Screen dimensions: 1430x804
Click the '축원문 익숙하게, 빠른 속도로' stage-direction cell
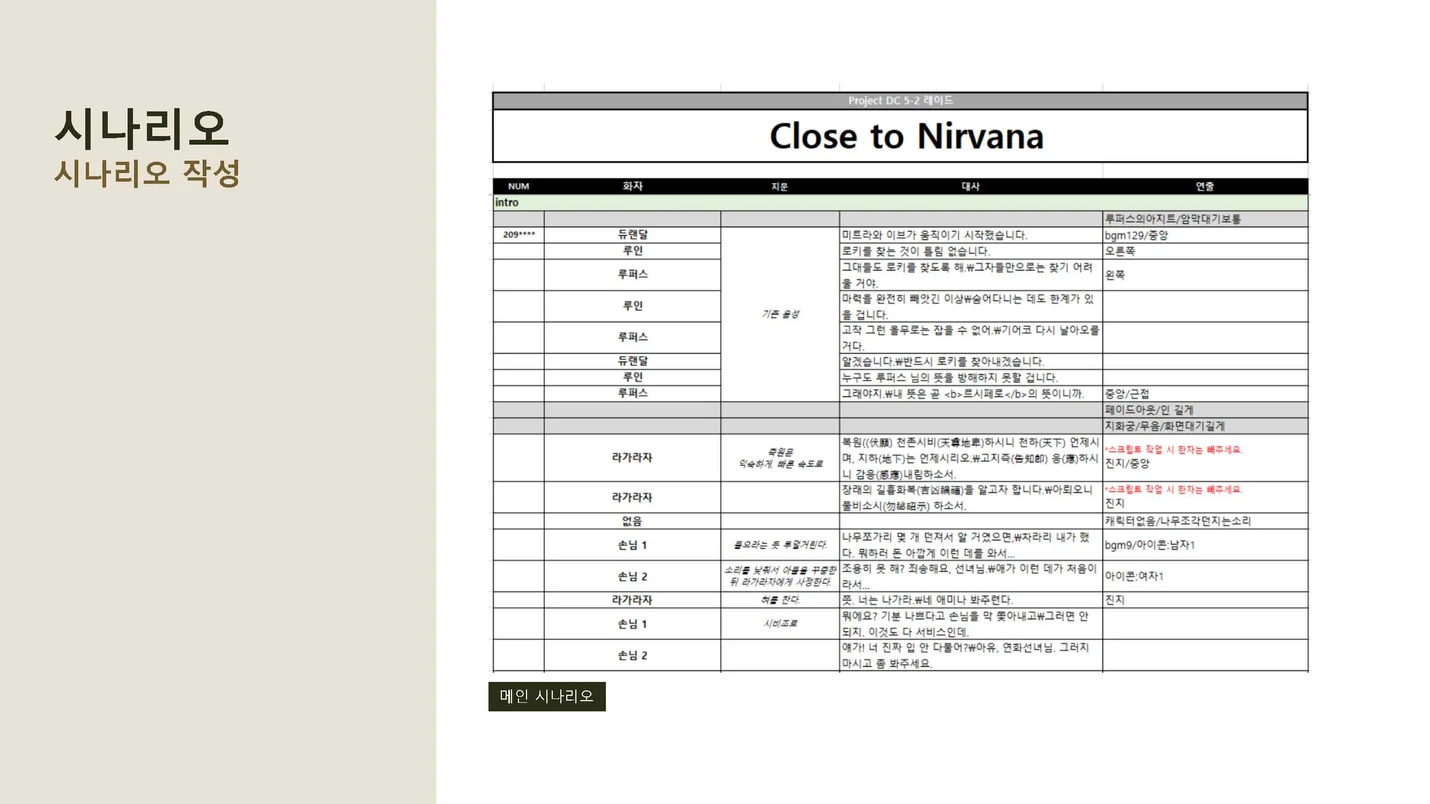[x=780, y=458]
